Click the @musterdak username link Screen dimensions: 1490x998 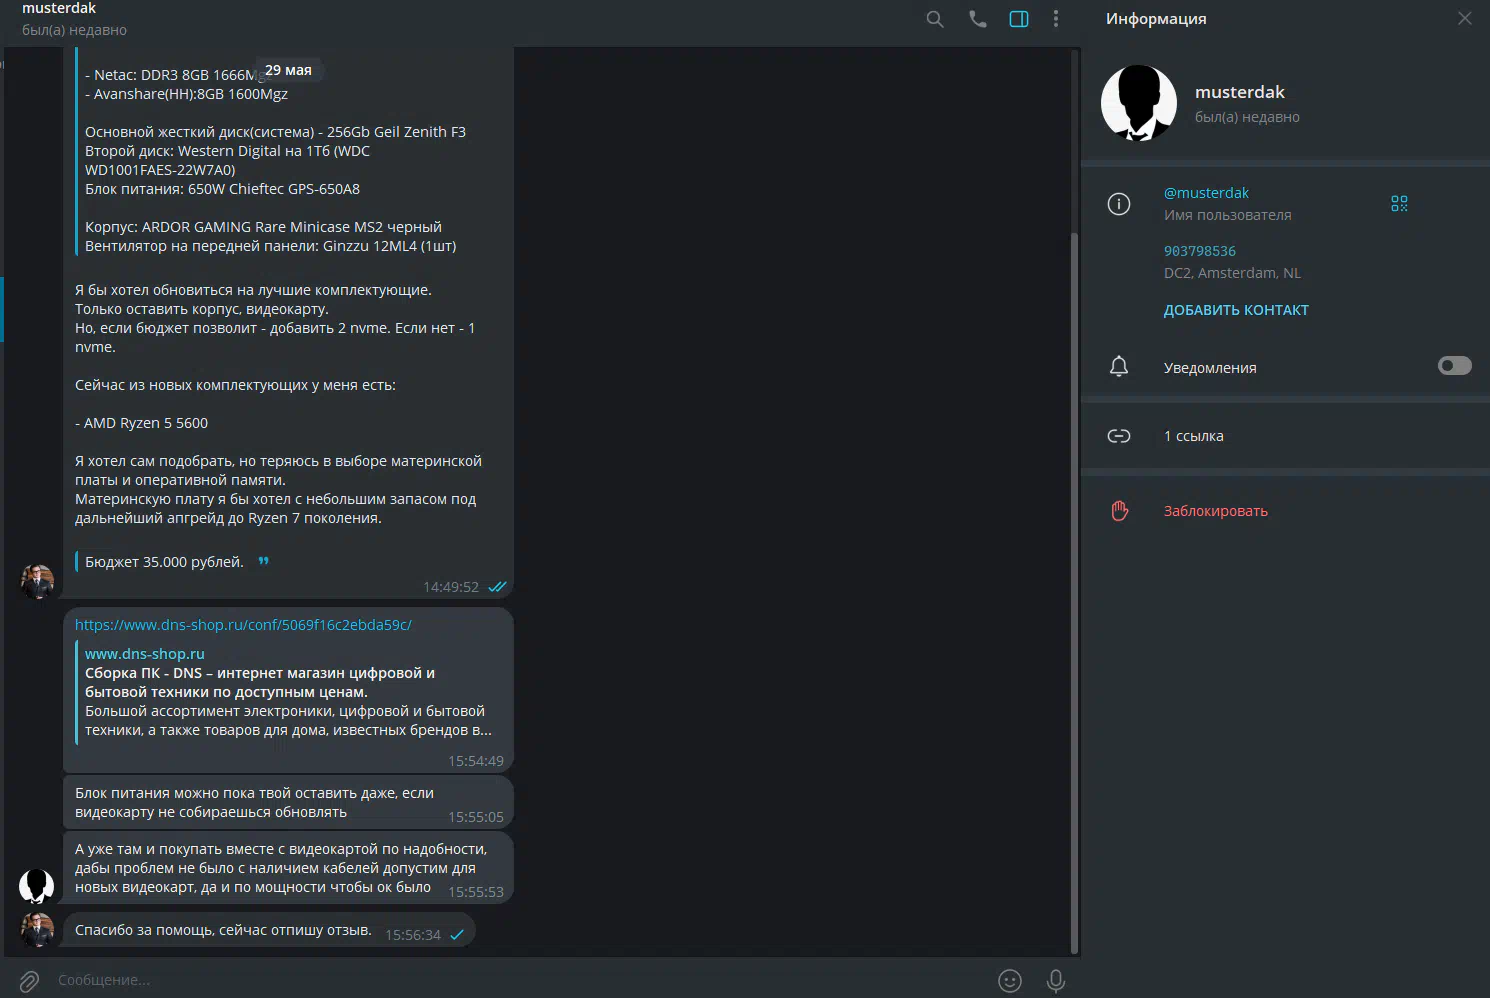pyautogui.click(x=1206, y=193)
